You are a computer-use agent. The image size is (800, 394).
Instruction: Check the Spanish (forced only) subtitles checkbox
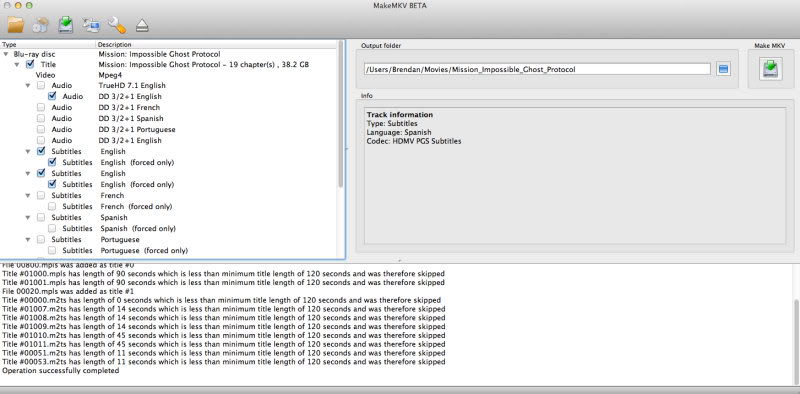pyautogui.click(x=52, y=229)
